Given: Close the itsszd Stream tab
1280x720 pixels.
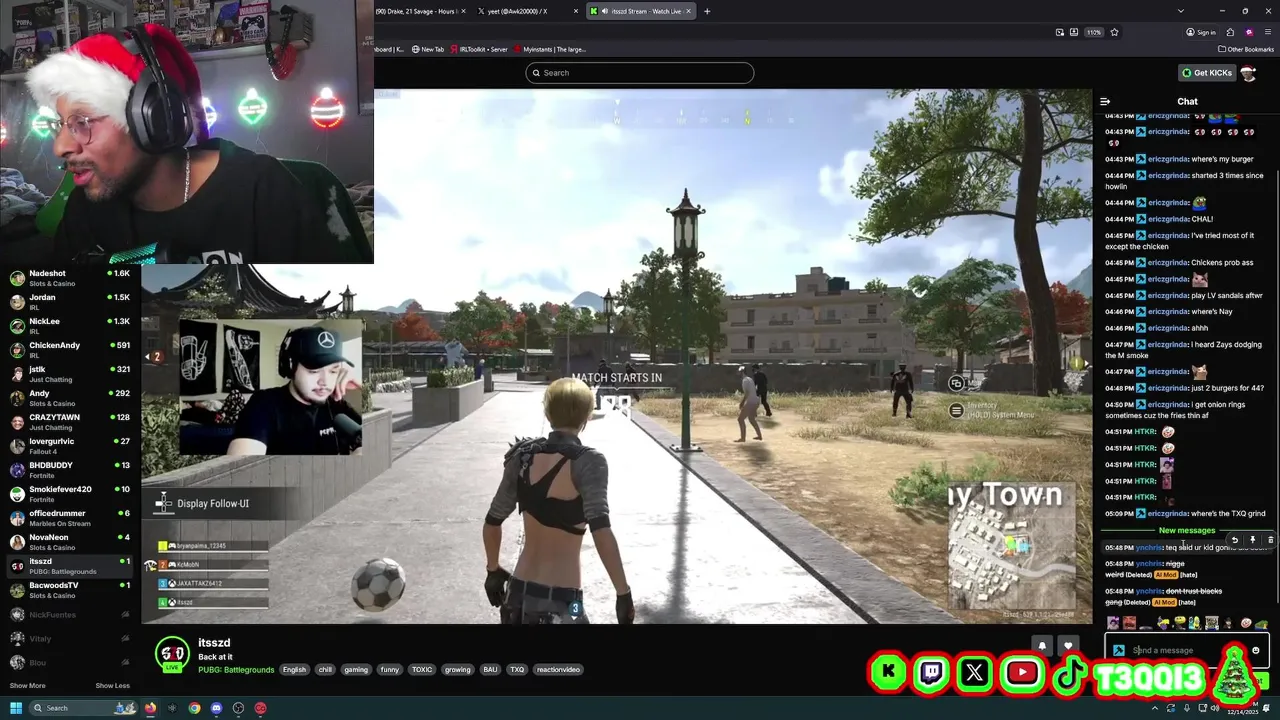Looking at the screenshot, I should (x=688, y=11).
